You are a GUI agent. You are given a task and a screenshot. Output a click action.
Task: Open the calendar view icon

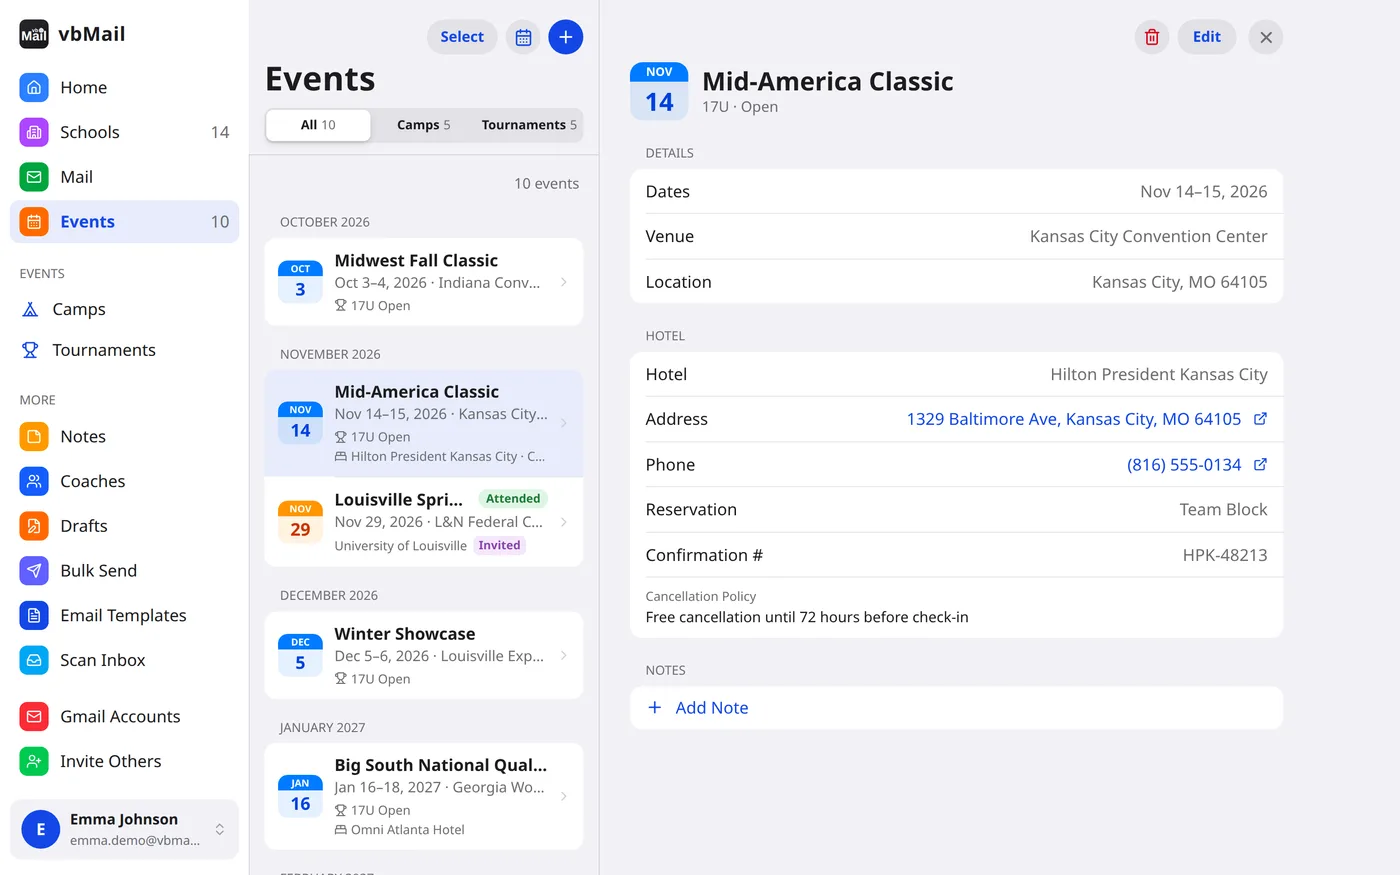click(523, 37)
